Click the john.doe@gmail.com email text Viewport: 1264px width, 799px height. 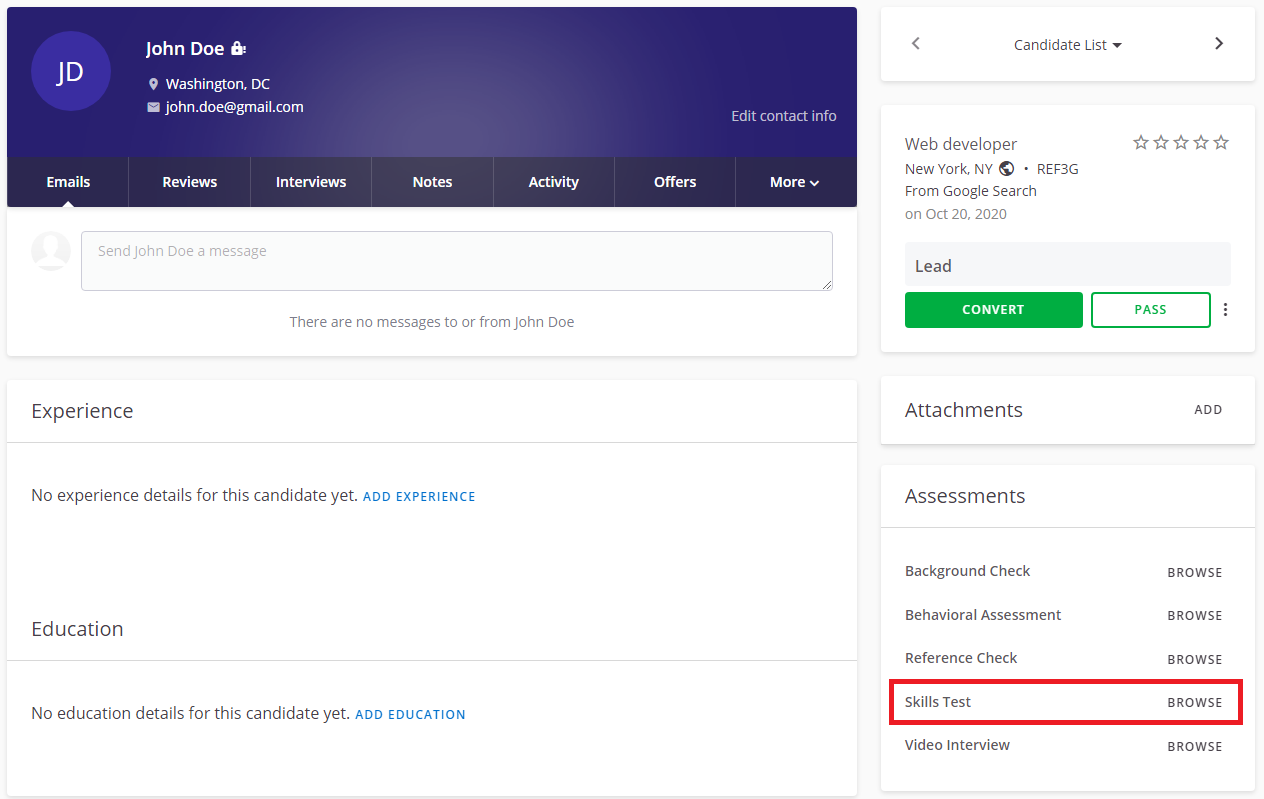[235, 107]
